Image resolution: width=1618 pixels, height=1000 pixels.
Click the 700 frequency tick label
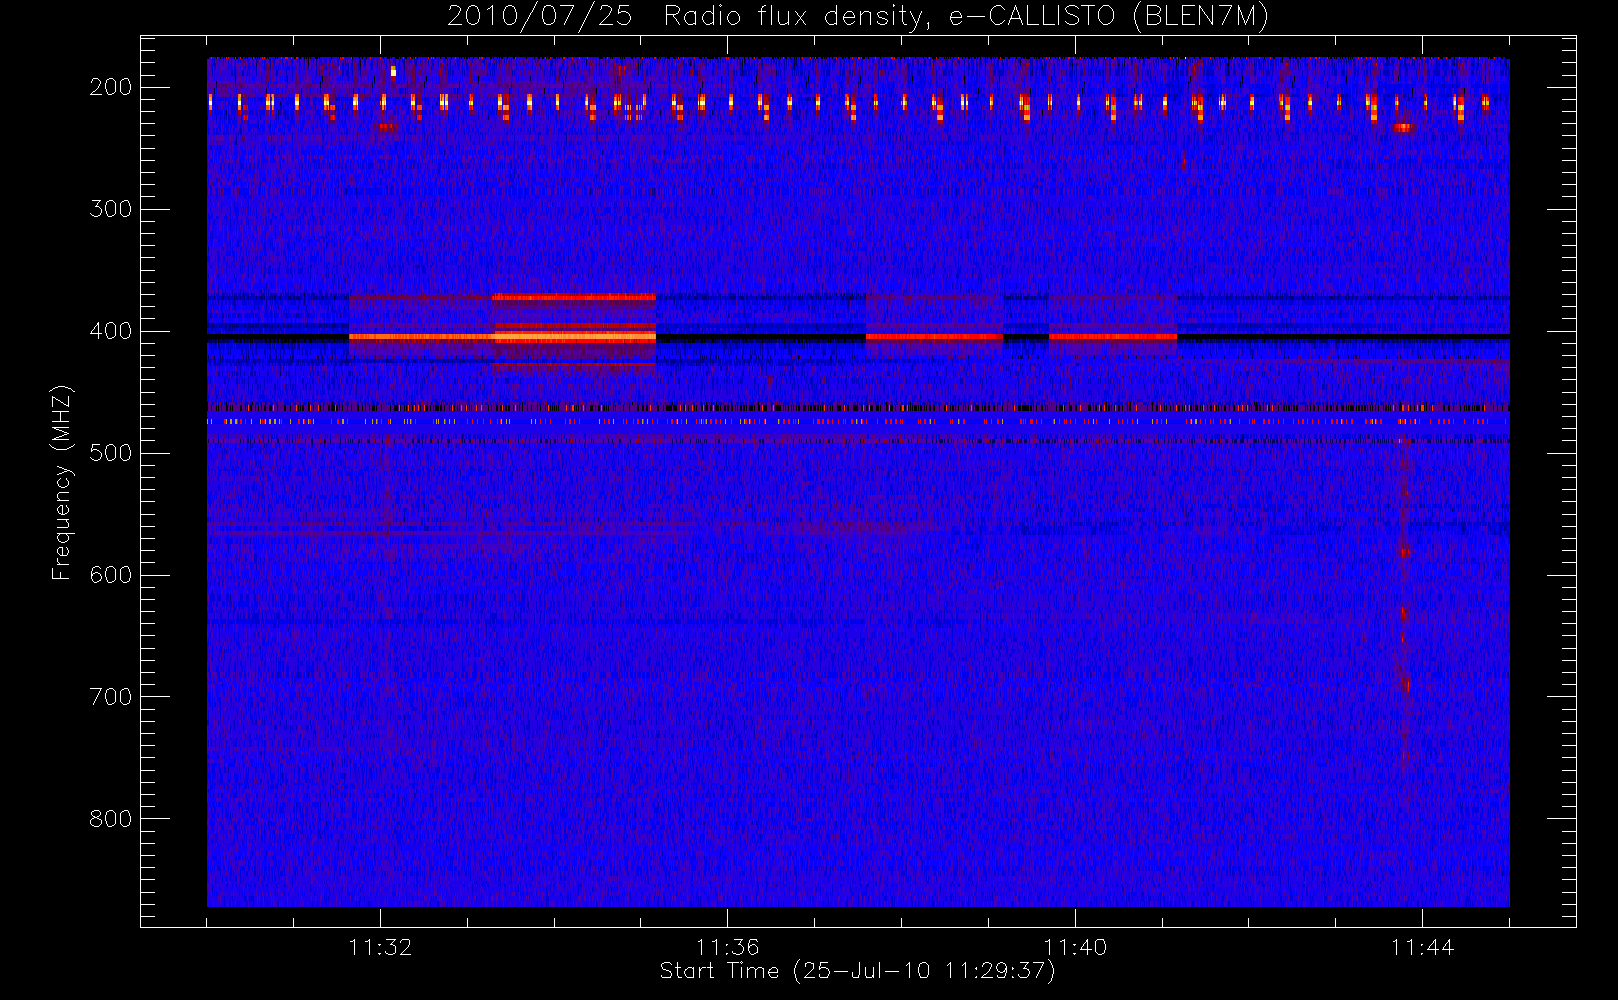point(111,697)
